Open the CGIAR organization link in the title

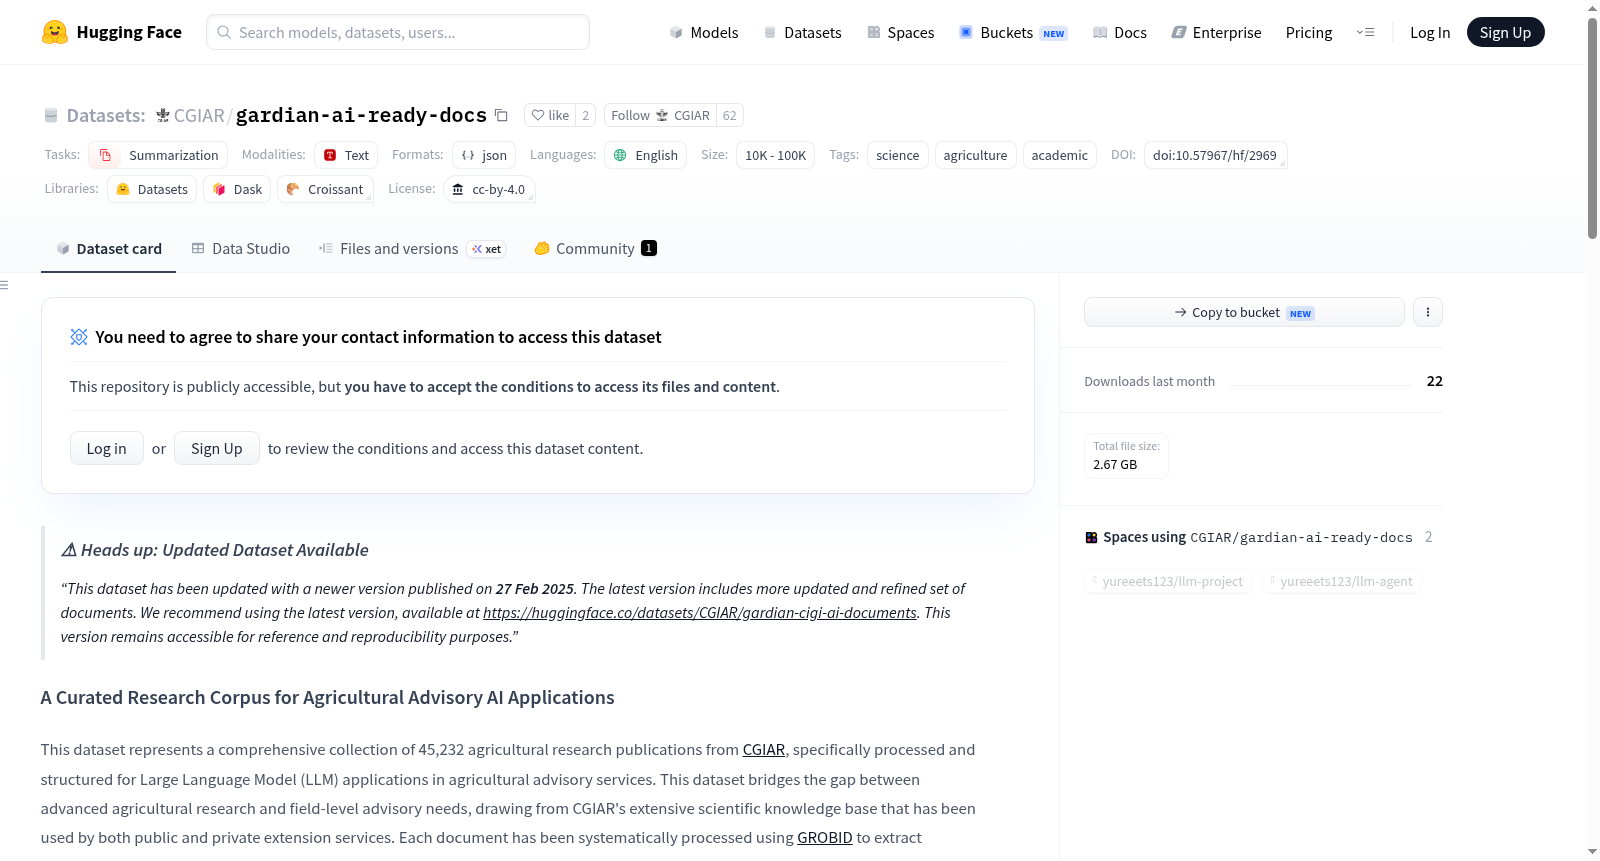click(199, 115)
